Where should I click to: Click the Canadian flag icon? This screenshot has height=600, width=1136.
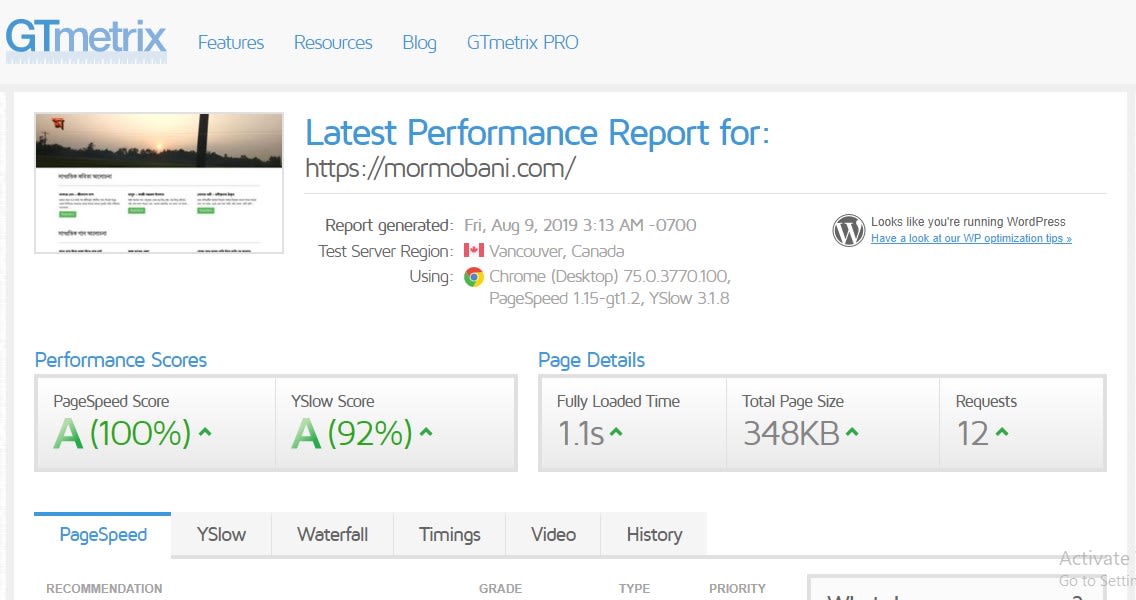pyautogui.click(x=473, y=251)
